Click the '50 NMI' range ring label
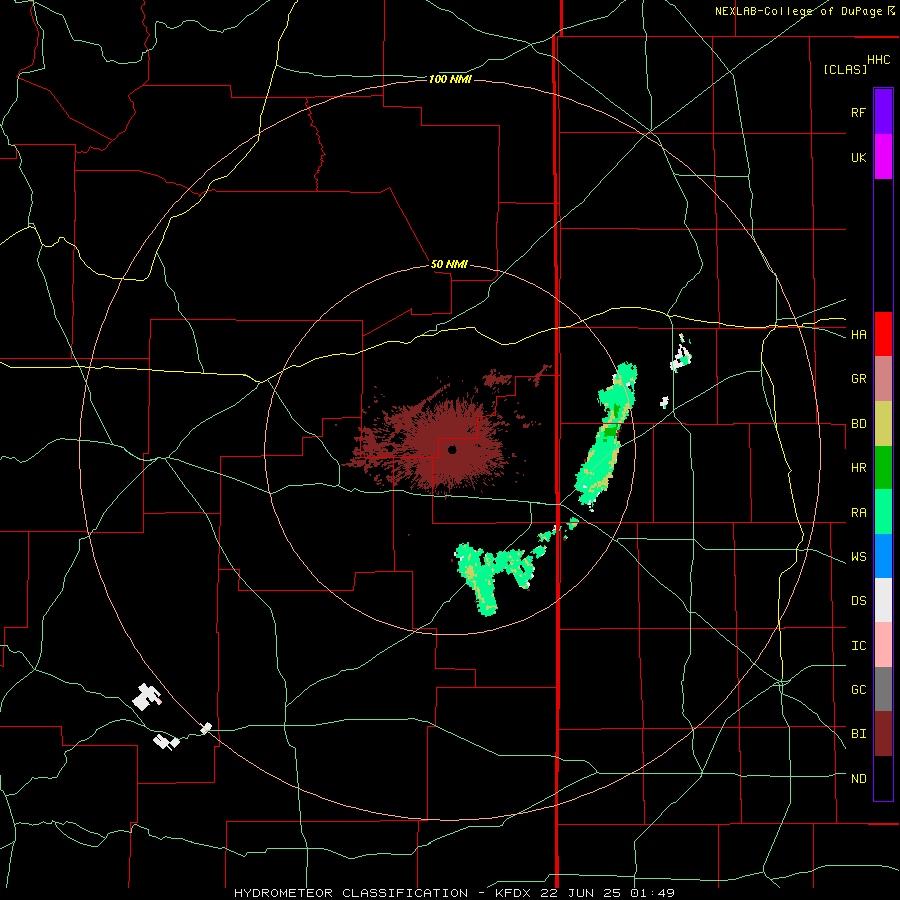The width and height of the screenshot is (900, 900). 449,264
